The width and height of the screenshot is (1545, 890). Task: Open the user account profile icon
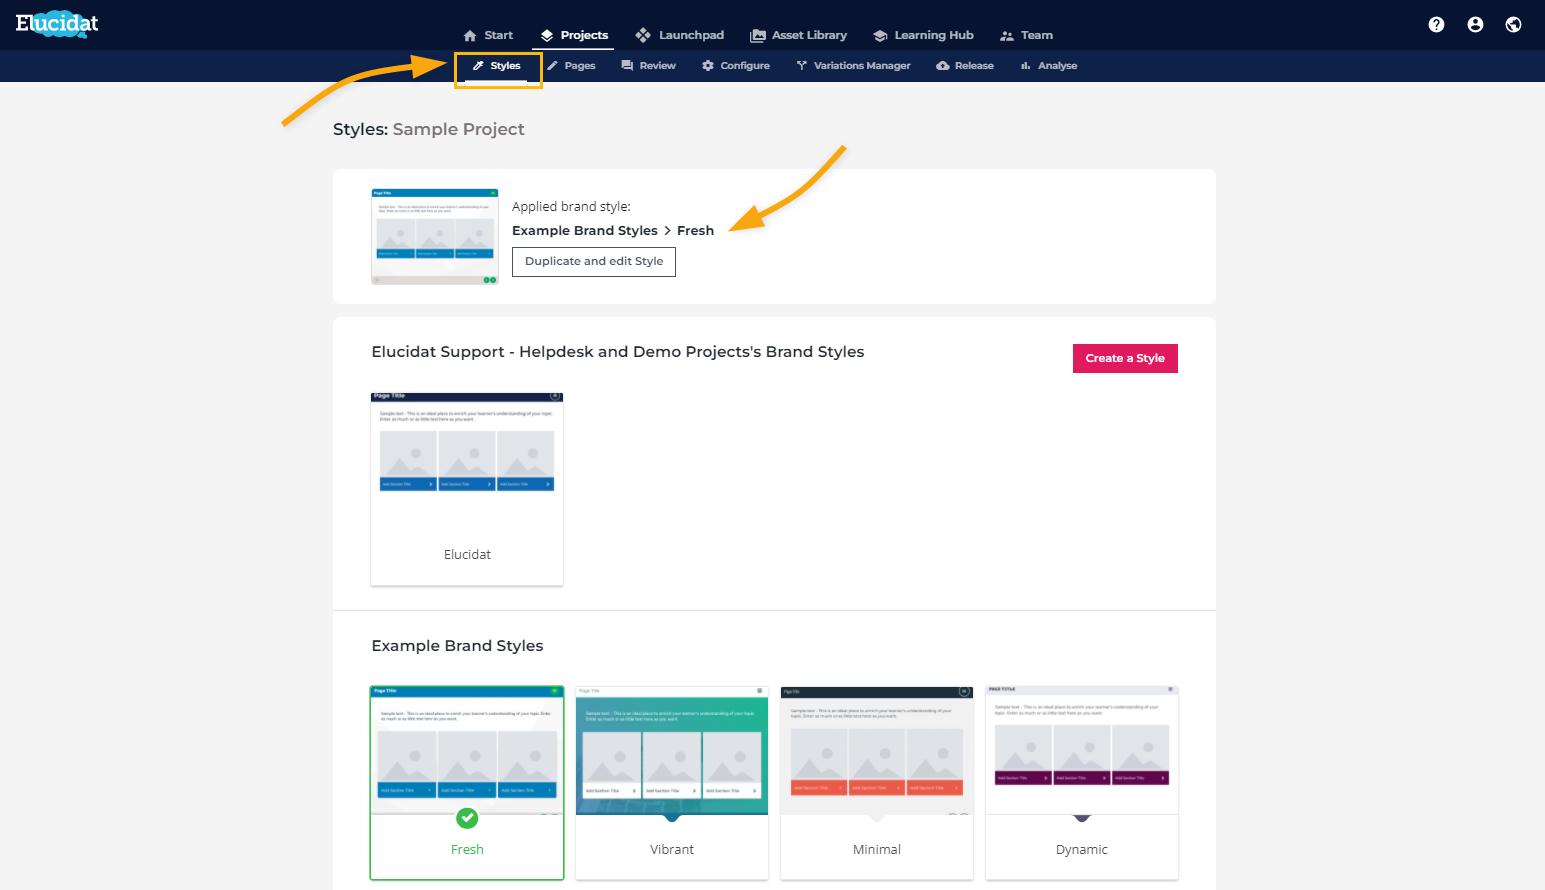pos(1475,25)
